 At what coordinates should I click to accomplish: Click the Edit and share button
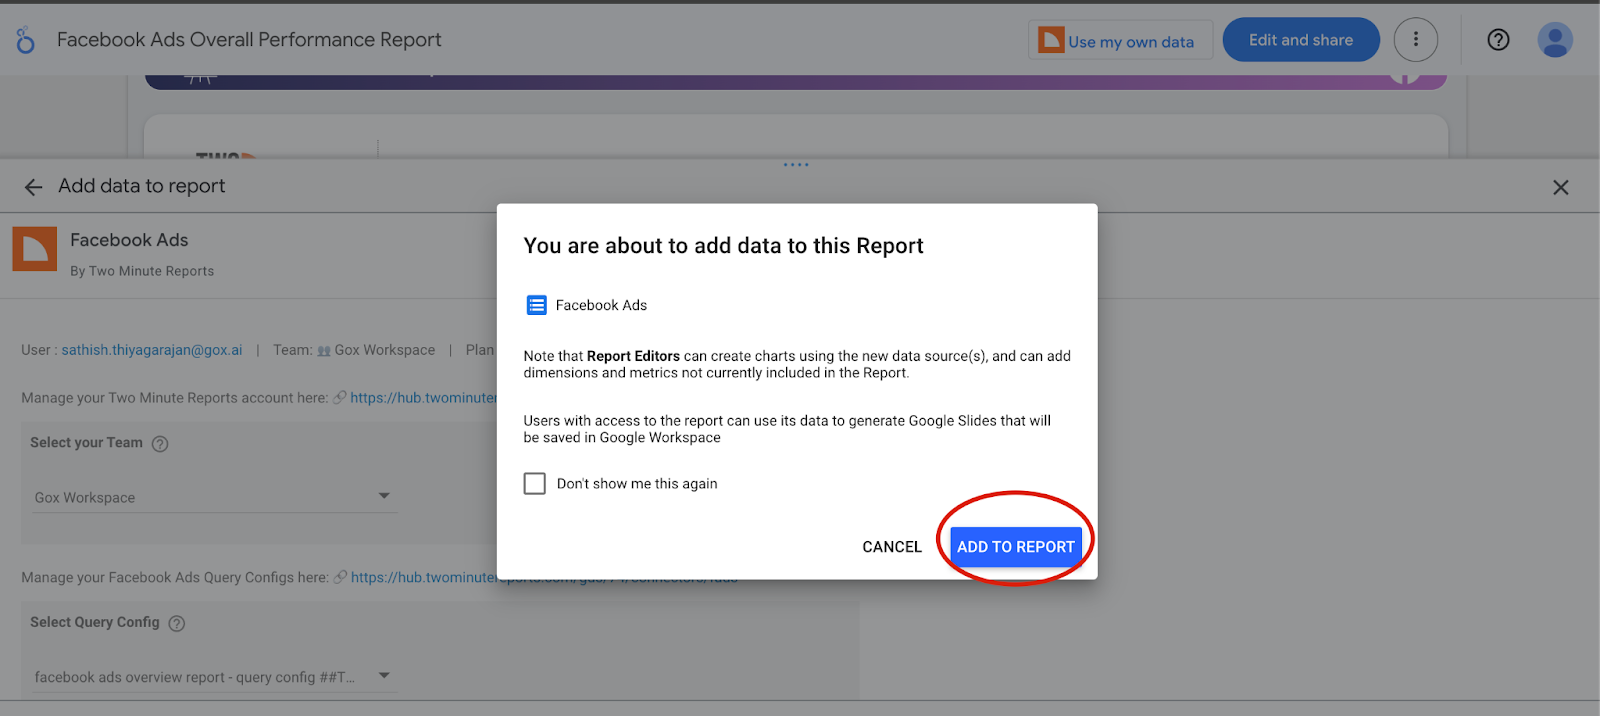point(1301,40)
